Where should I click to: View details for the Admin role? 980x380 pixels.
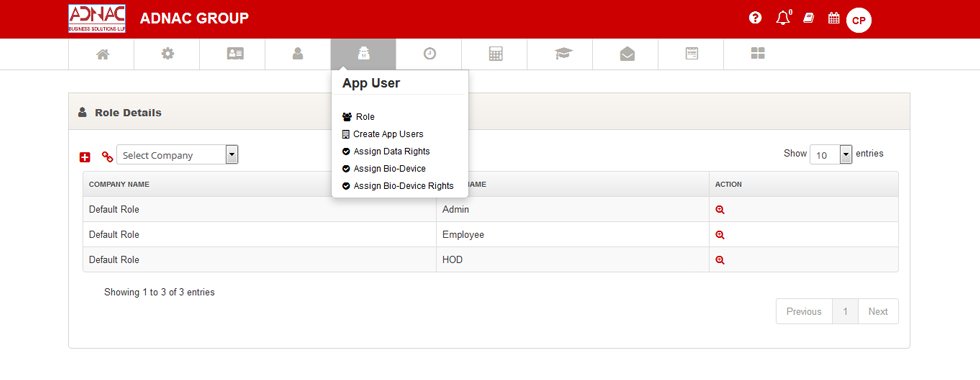pos(720,210)
